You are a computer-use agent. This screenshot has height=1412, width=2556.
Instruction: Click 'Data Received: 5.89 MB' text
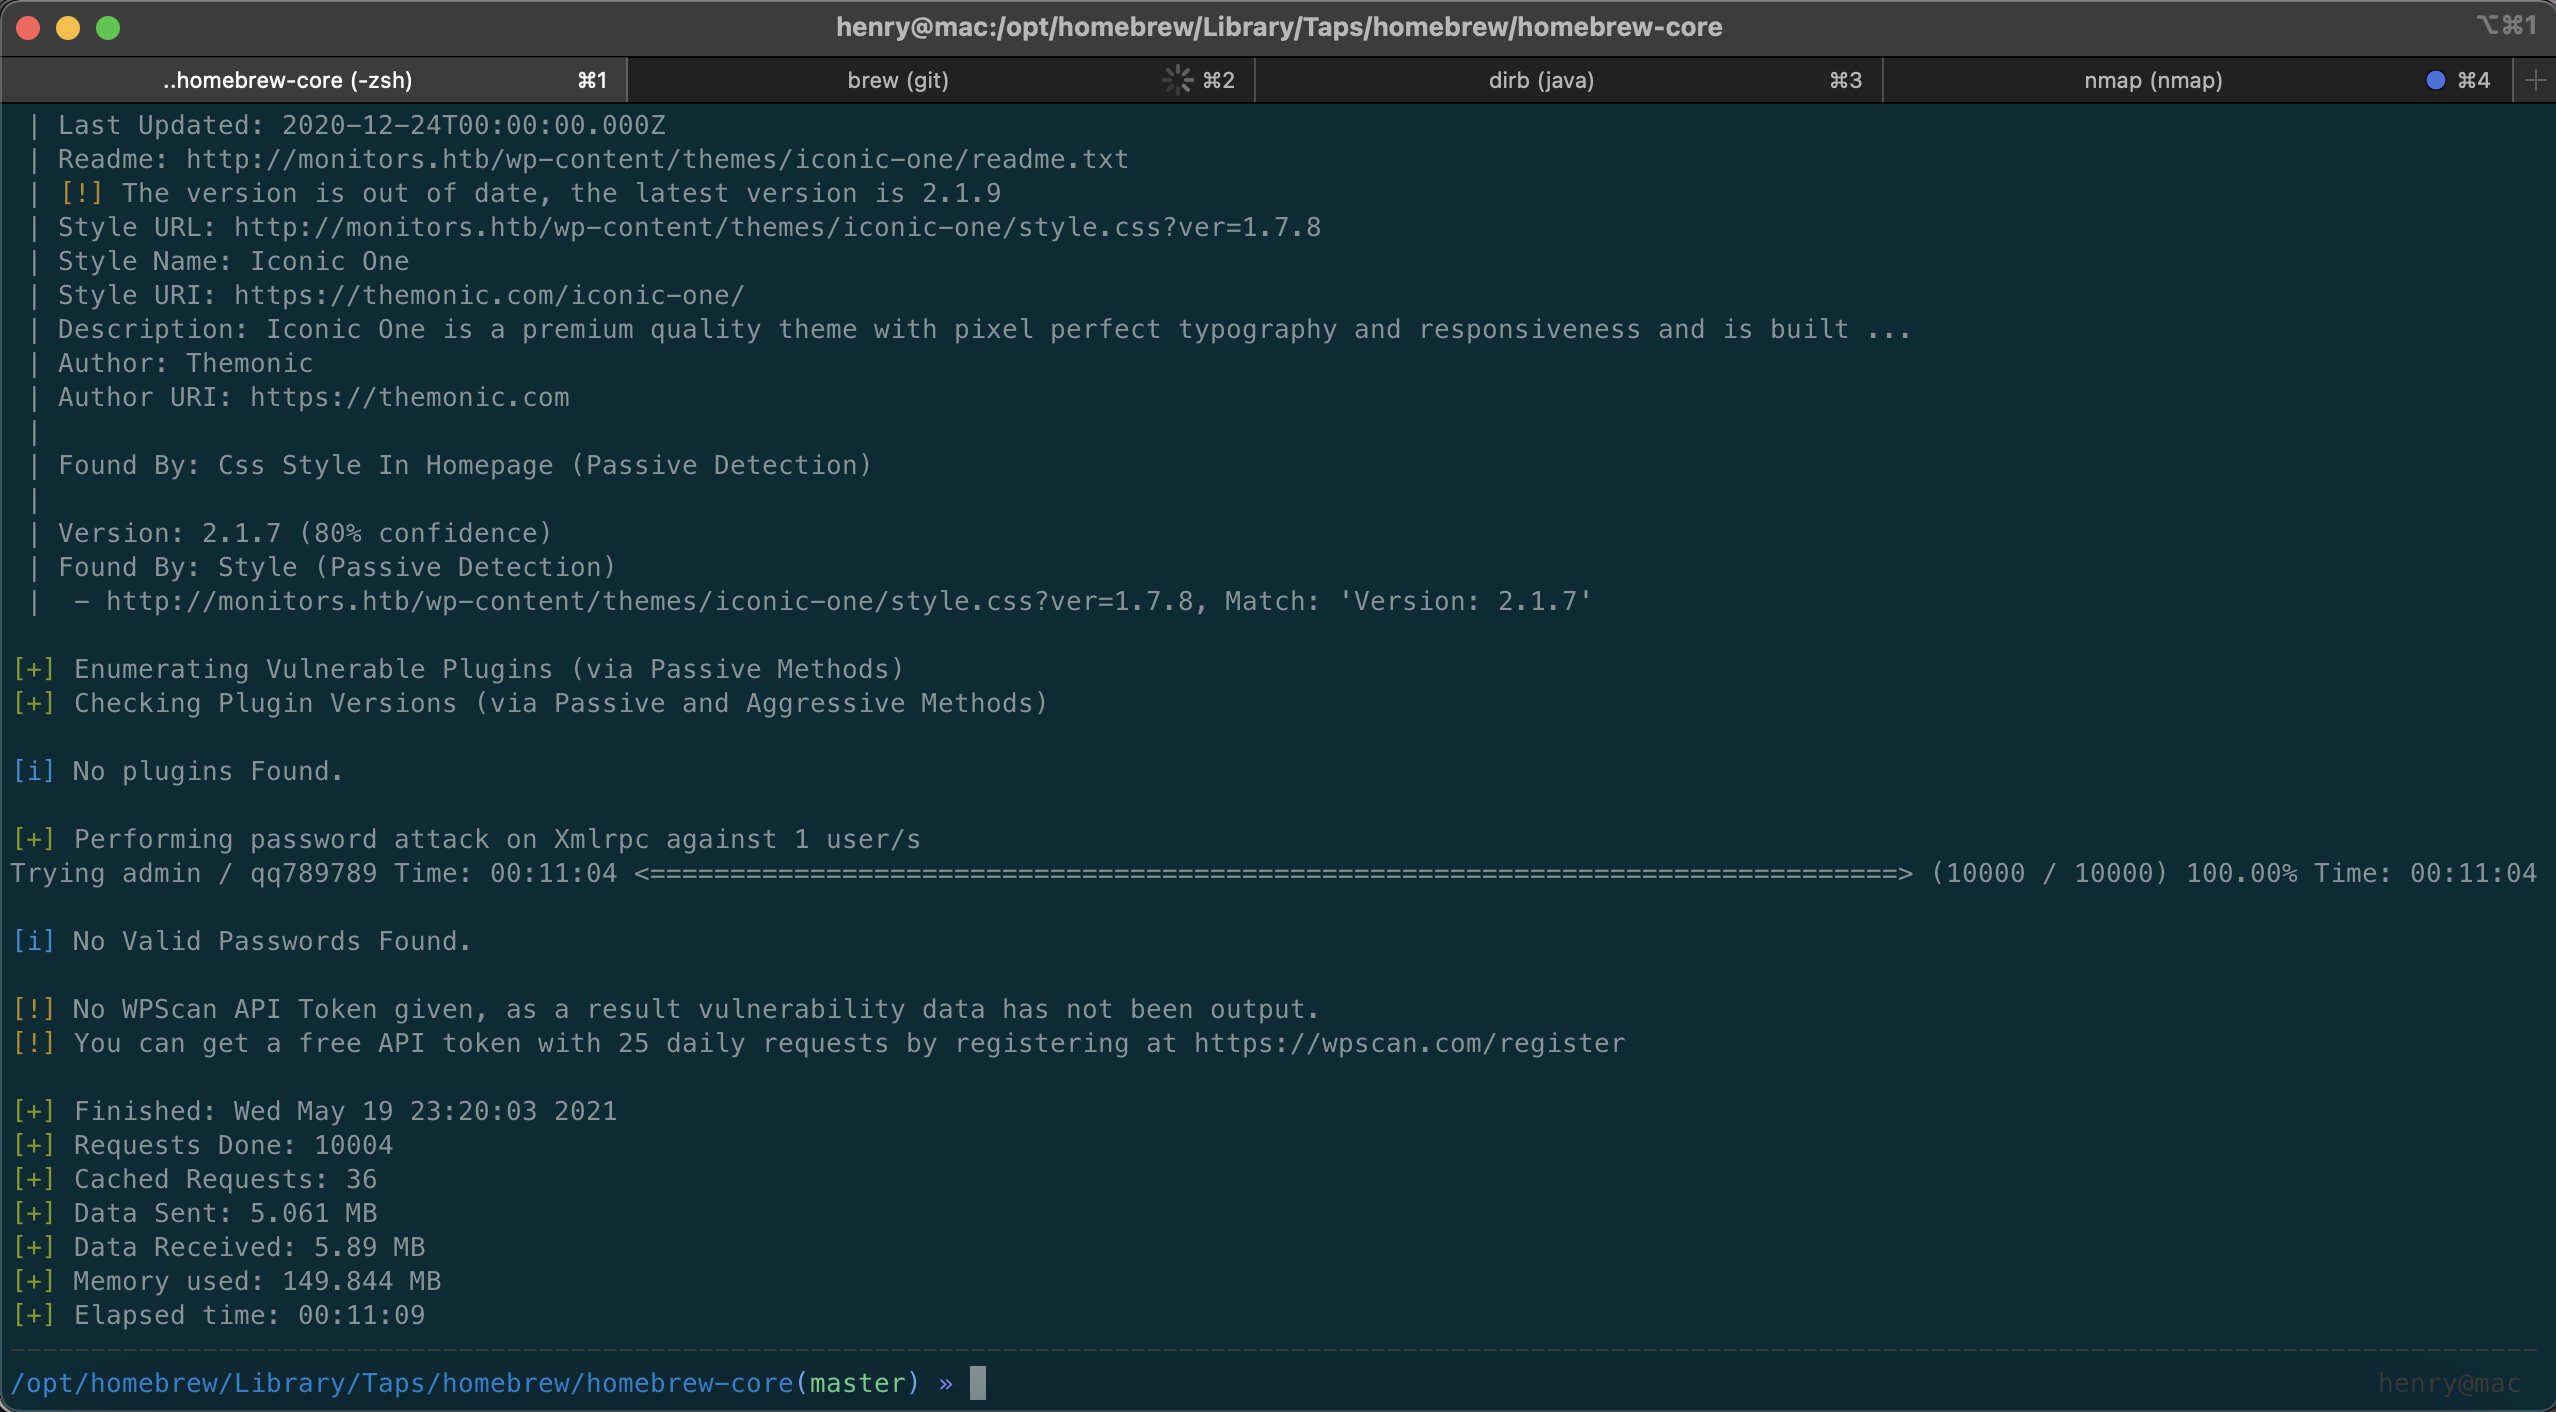(x=250, y=1247)
